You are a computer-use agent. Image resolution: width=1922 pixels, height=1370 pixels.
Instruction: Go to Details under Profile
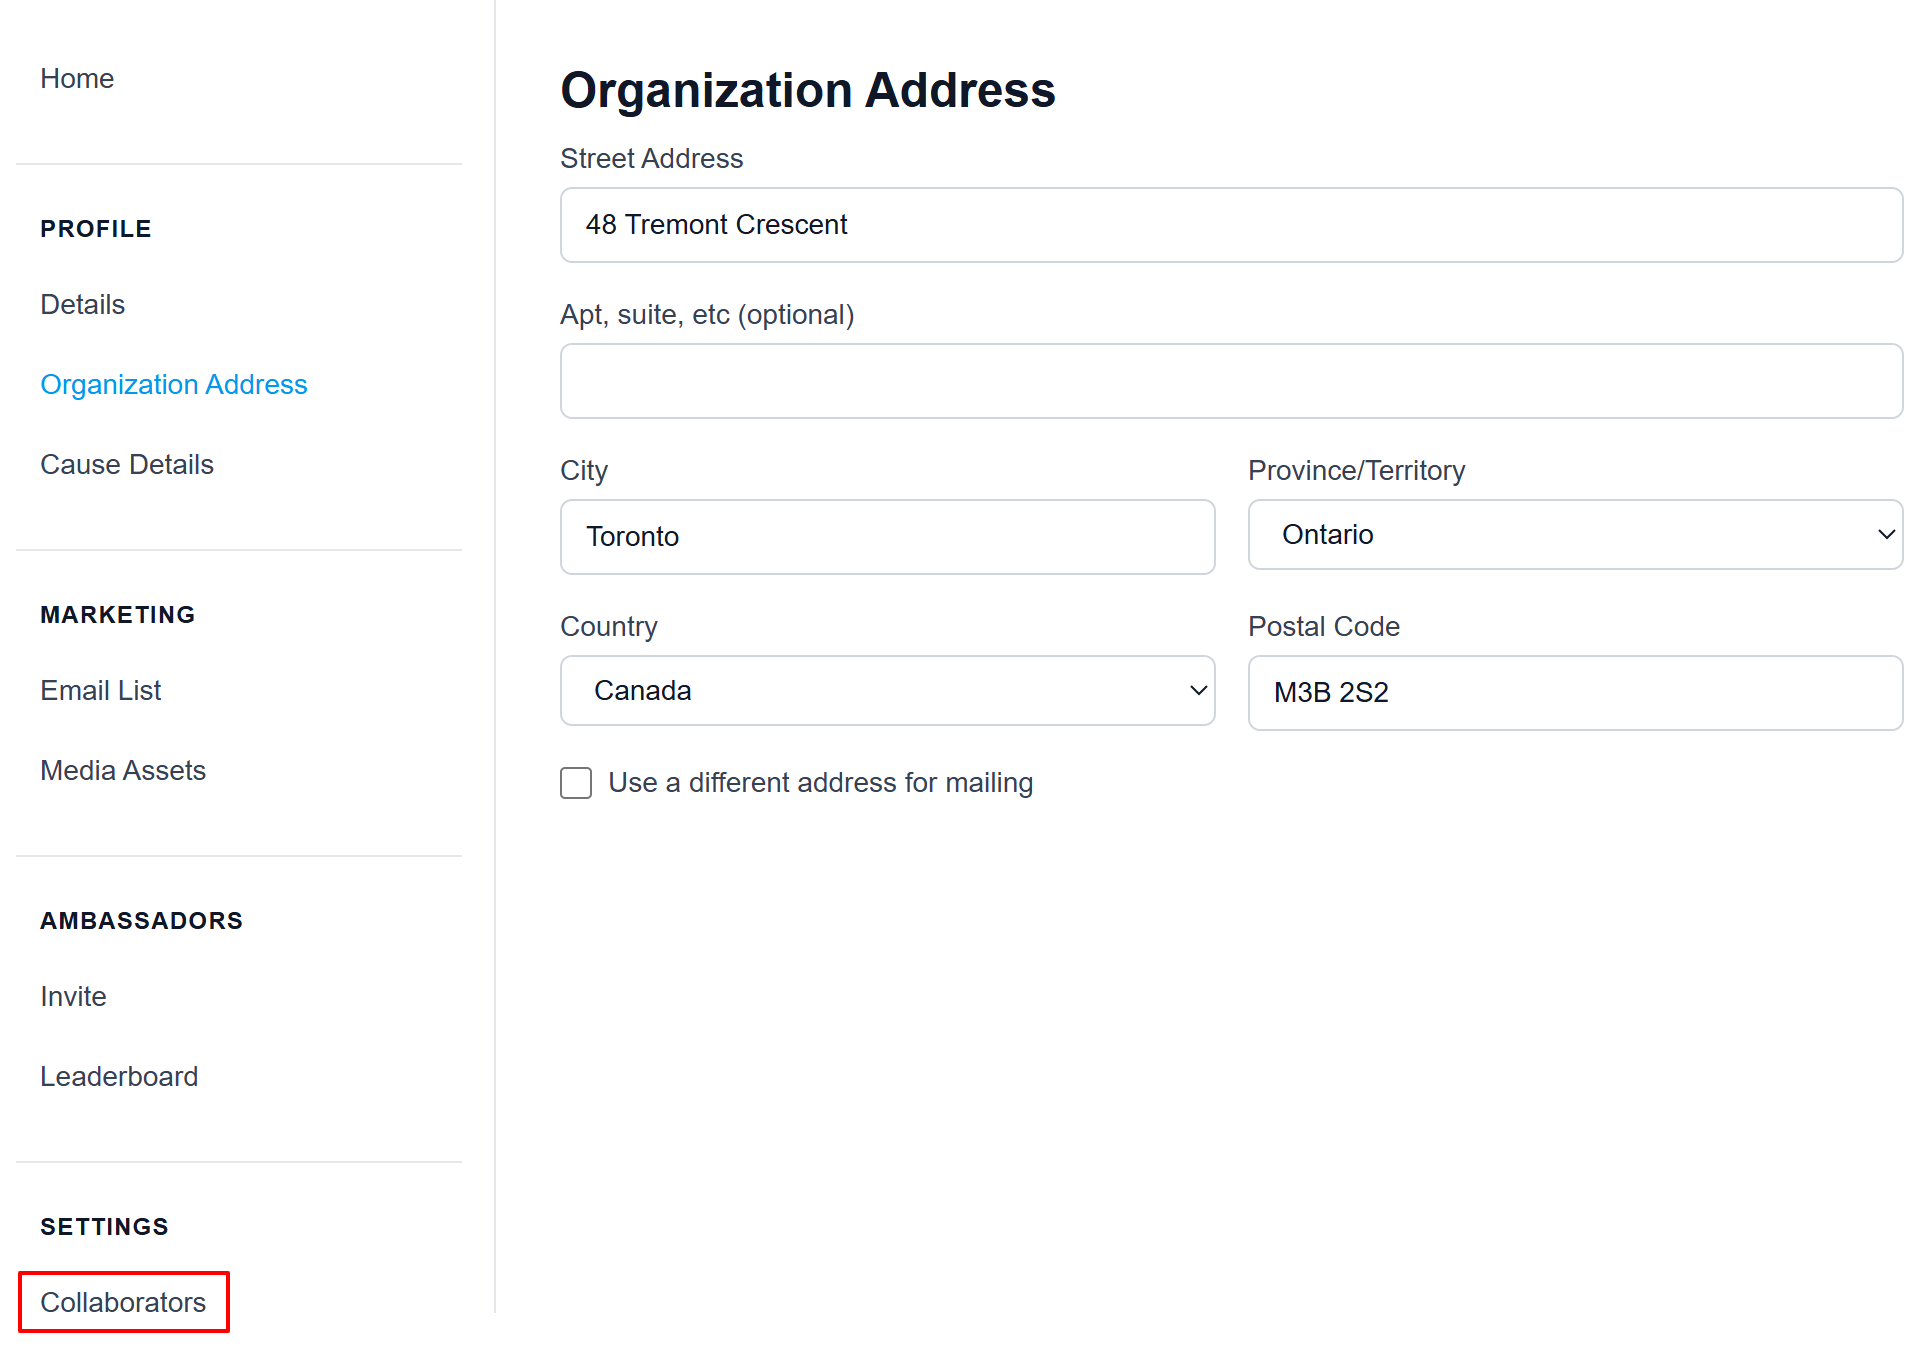click(x=82, y=304)
